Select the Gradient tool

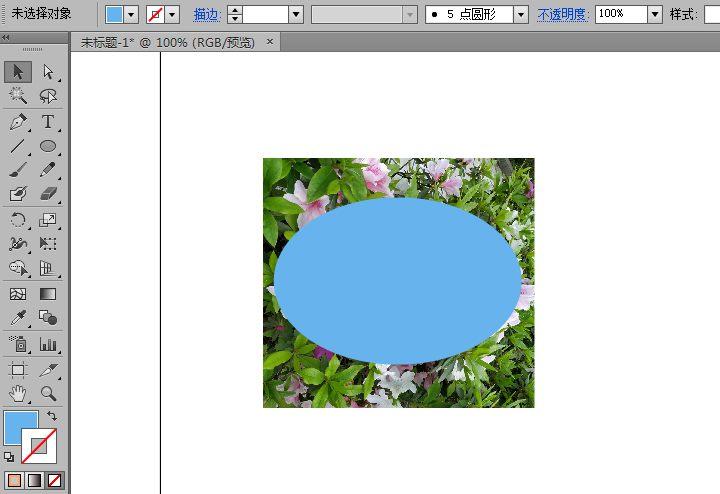click(x=48, y=294)
